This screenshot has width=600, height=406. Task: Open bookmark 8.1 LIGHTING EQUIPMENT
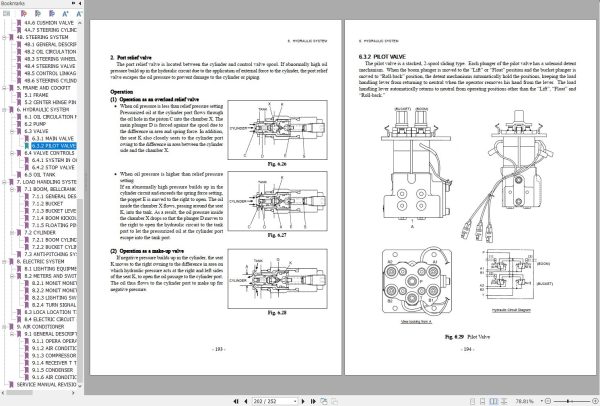pyautogui.click(x=50, y=269)
